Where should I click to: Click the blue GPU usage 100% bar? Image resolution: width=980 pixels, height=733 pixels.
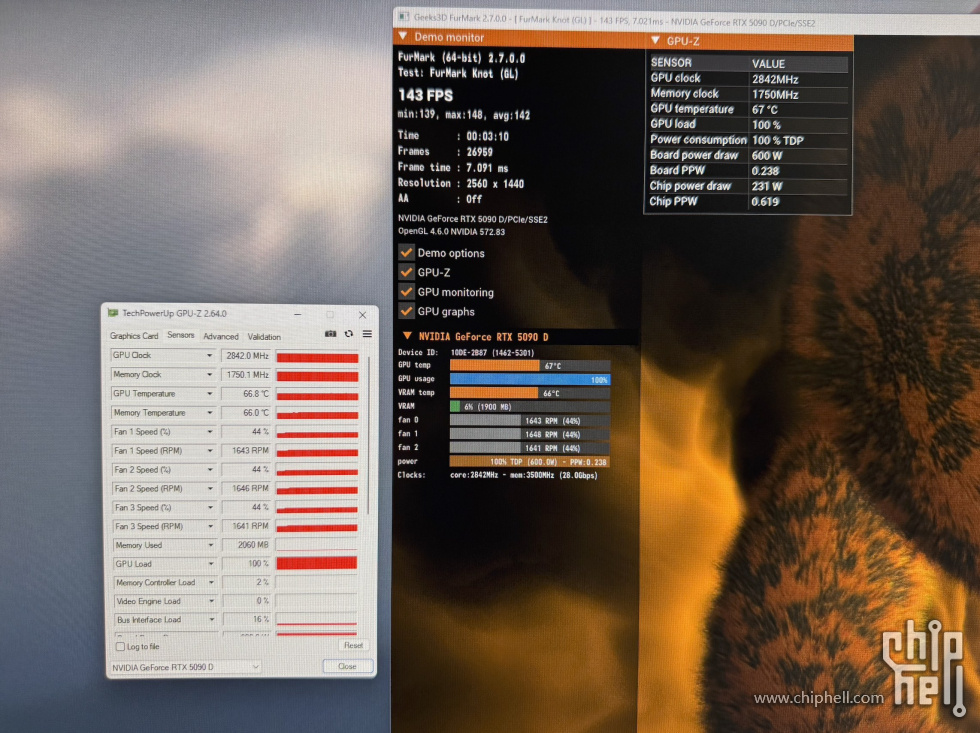(x=530, y=379)
